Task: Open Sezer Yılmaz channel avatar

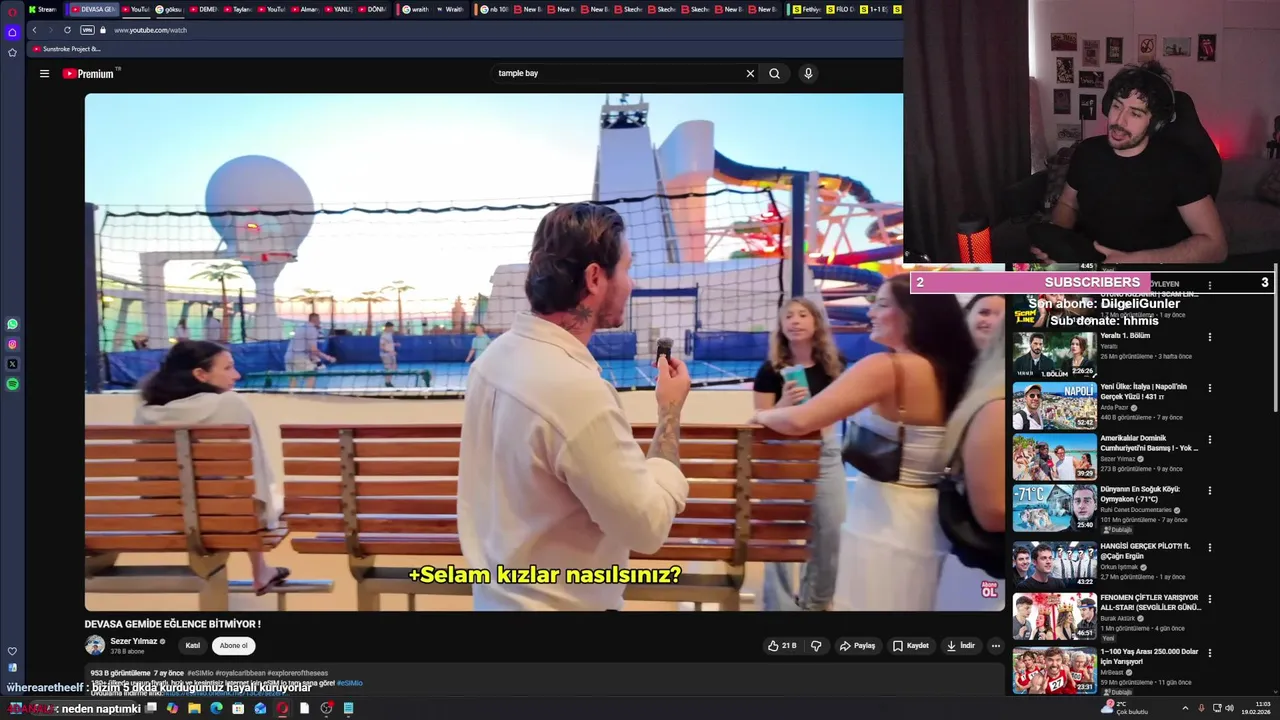Action: (x=95, y=645)
